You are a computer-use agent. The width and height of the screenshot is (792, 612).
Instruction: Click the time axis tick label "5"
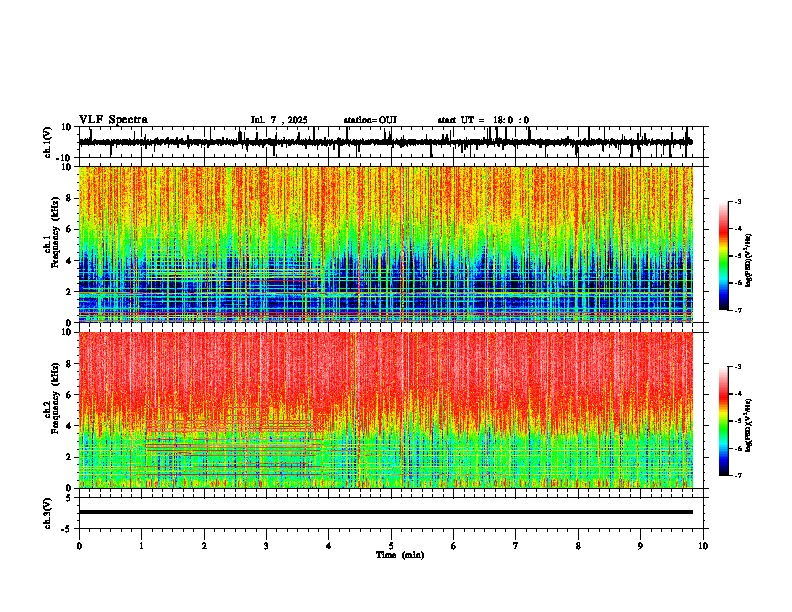point(391,546)
